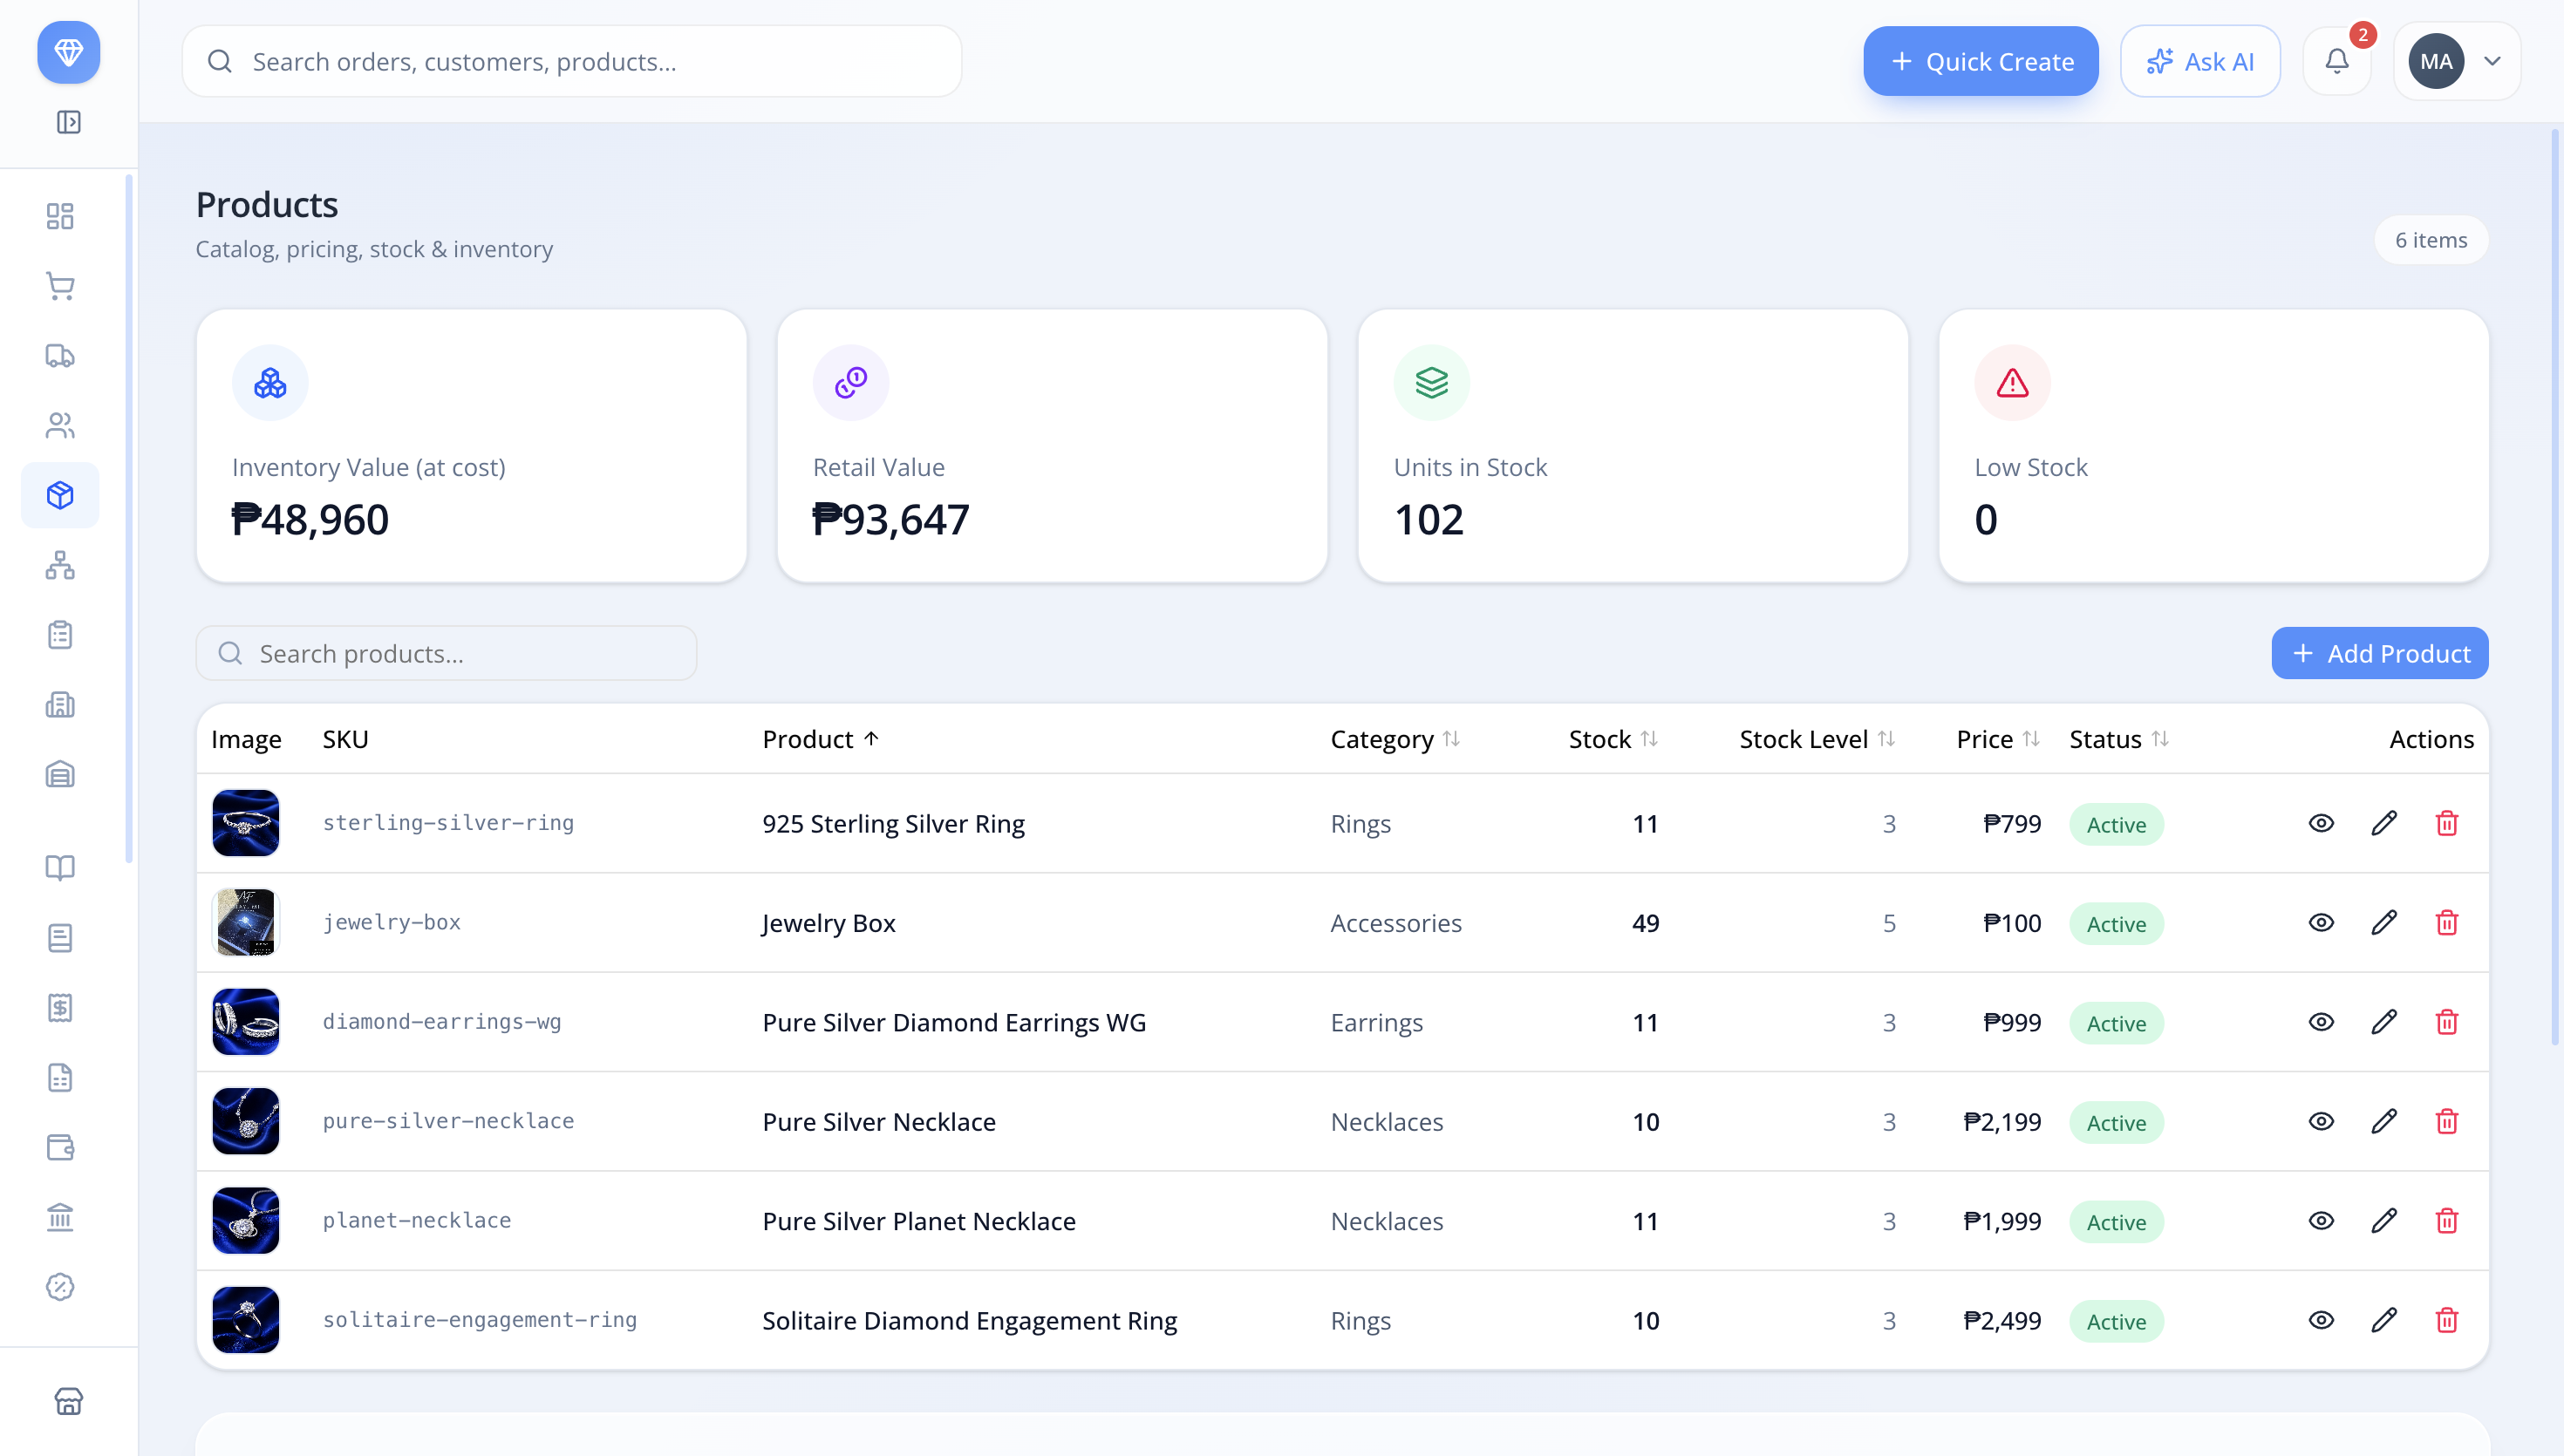Click the diamond-earrings-wg SKU text
Viewport: 2564px width, 1456px height.
442,1022
